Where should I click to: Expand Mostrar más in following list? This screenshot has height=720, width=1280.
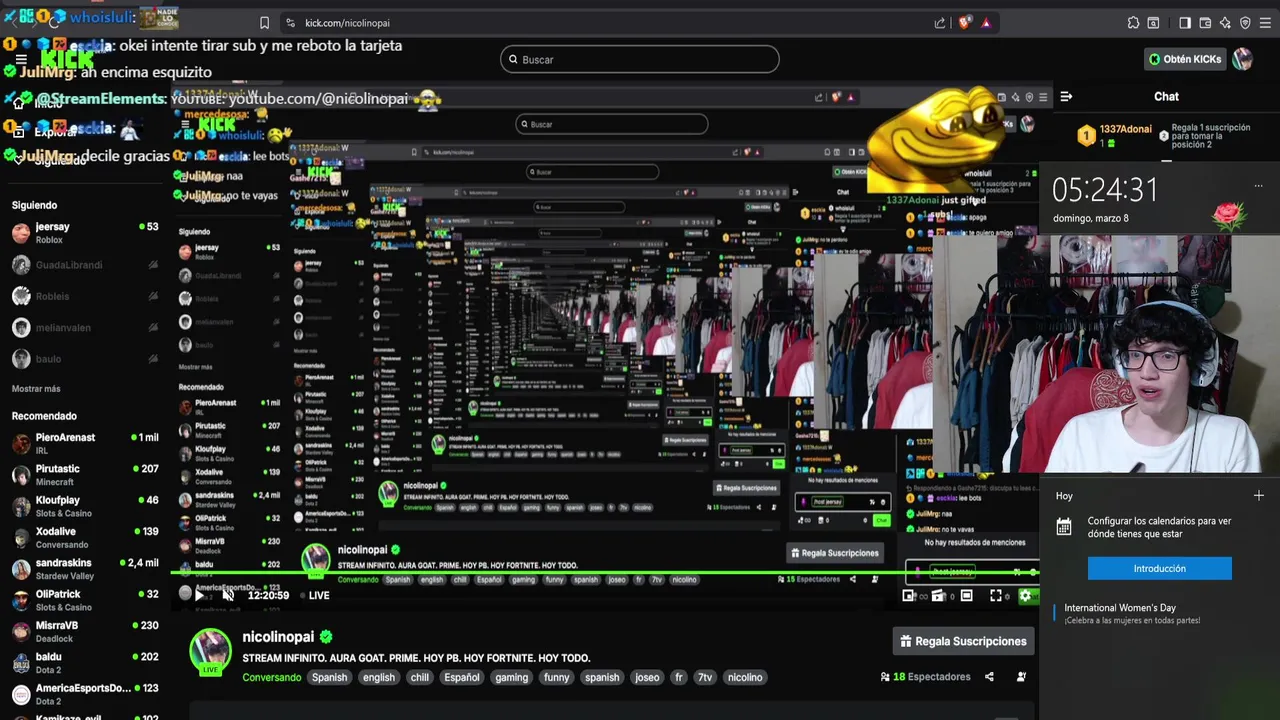coord(36,388)
